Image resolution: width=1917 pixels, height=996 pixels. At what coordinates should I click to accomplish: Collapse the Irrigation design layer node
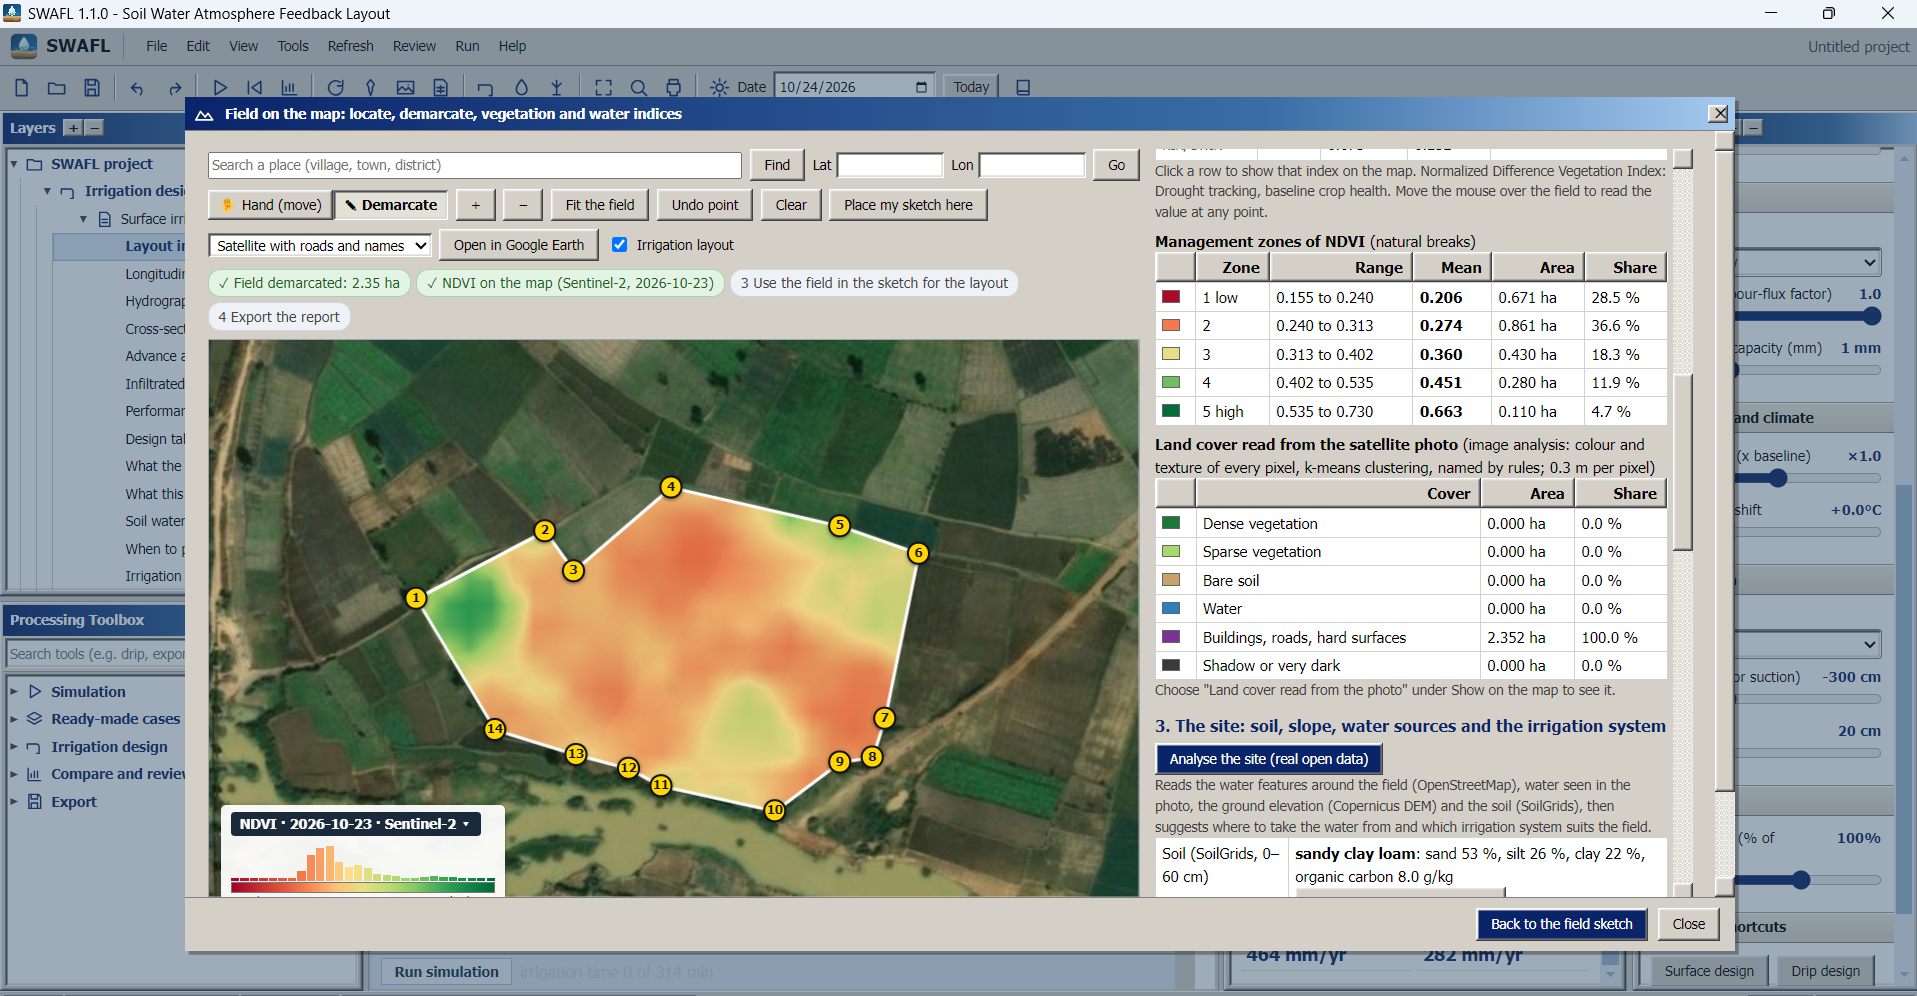coord(47,191)
